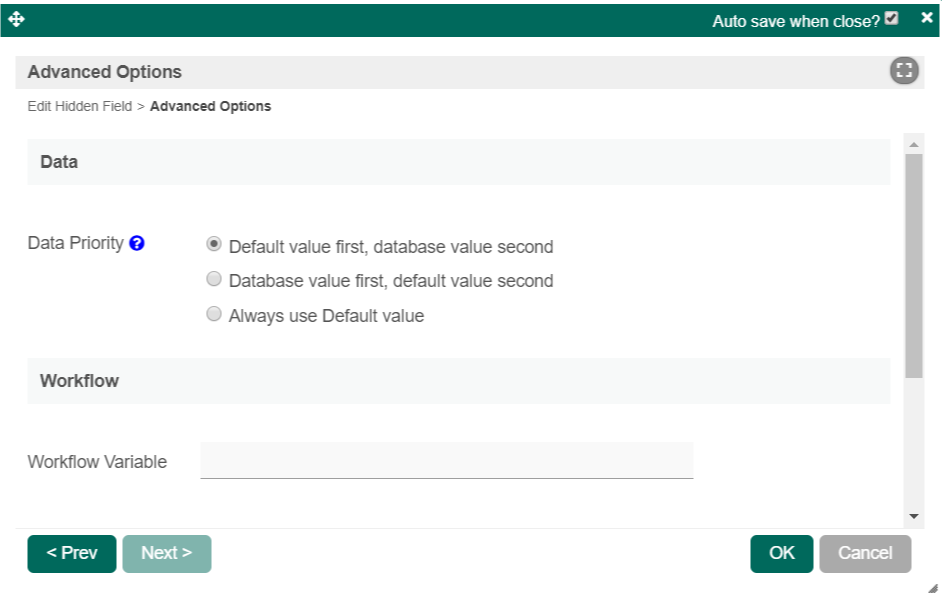Close the dialog with the X icon
The height and width of the screenshot is (593, 942).
pos(927,18)
